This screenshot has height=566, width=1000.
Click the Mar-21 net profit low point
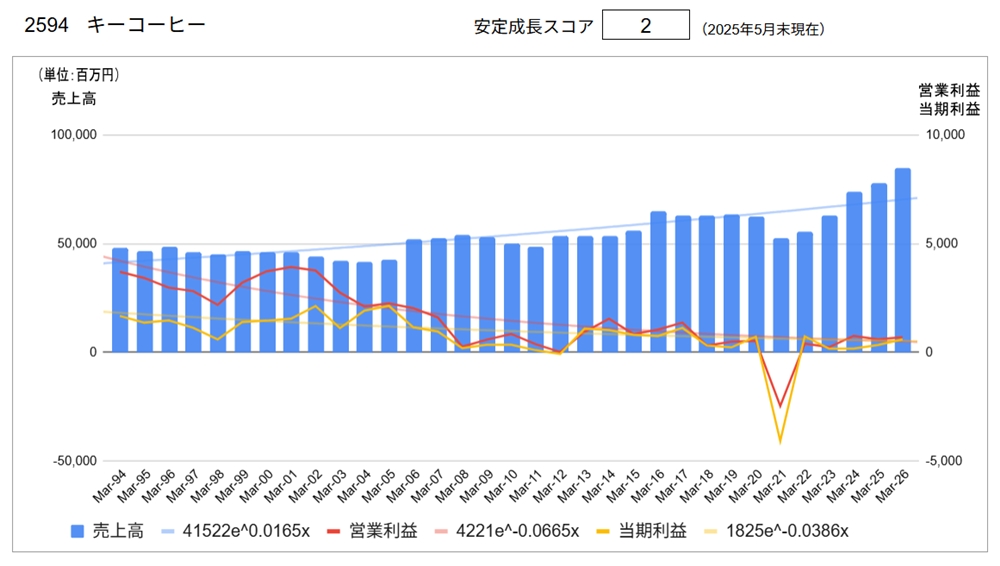coord(780,442)
